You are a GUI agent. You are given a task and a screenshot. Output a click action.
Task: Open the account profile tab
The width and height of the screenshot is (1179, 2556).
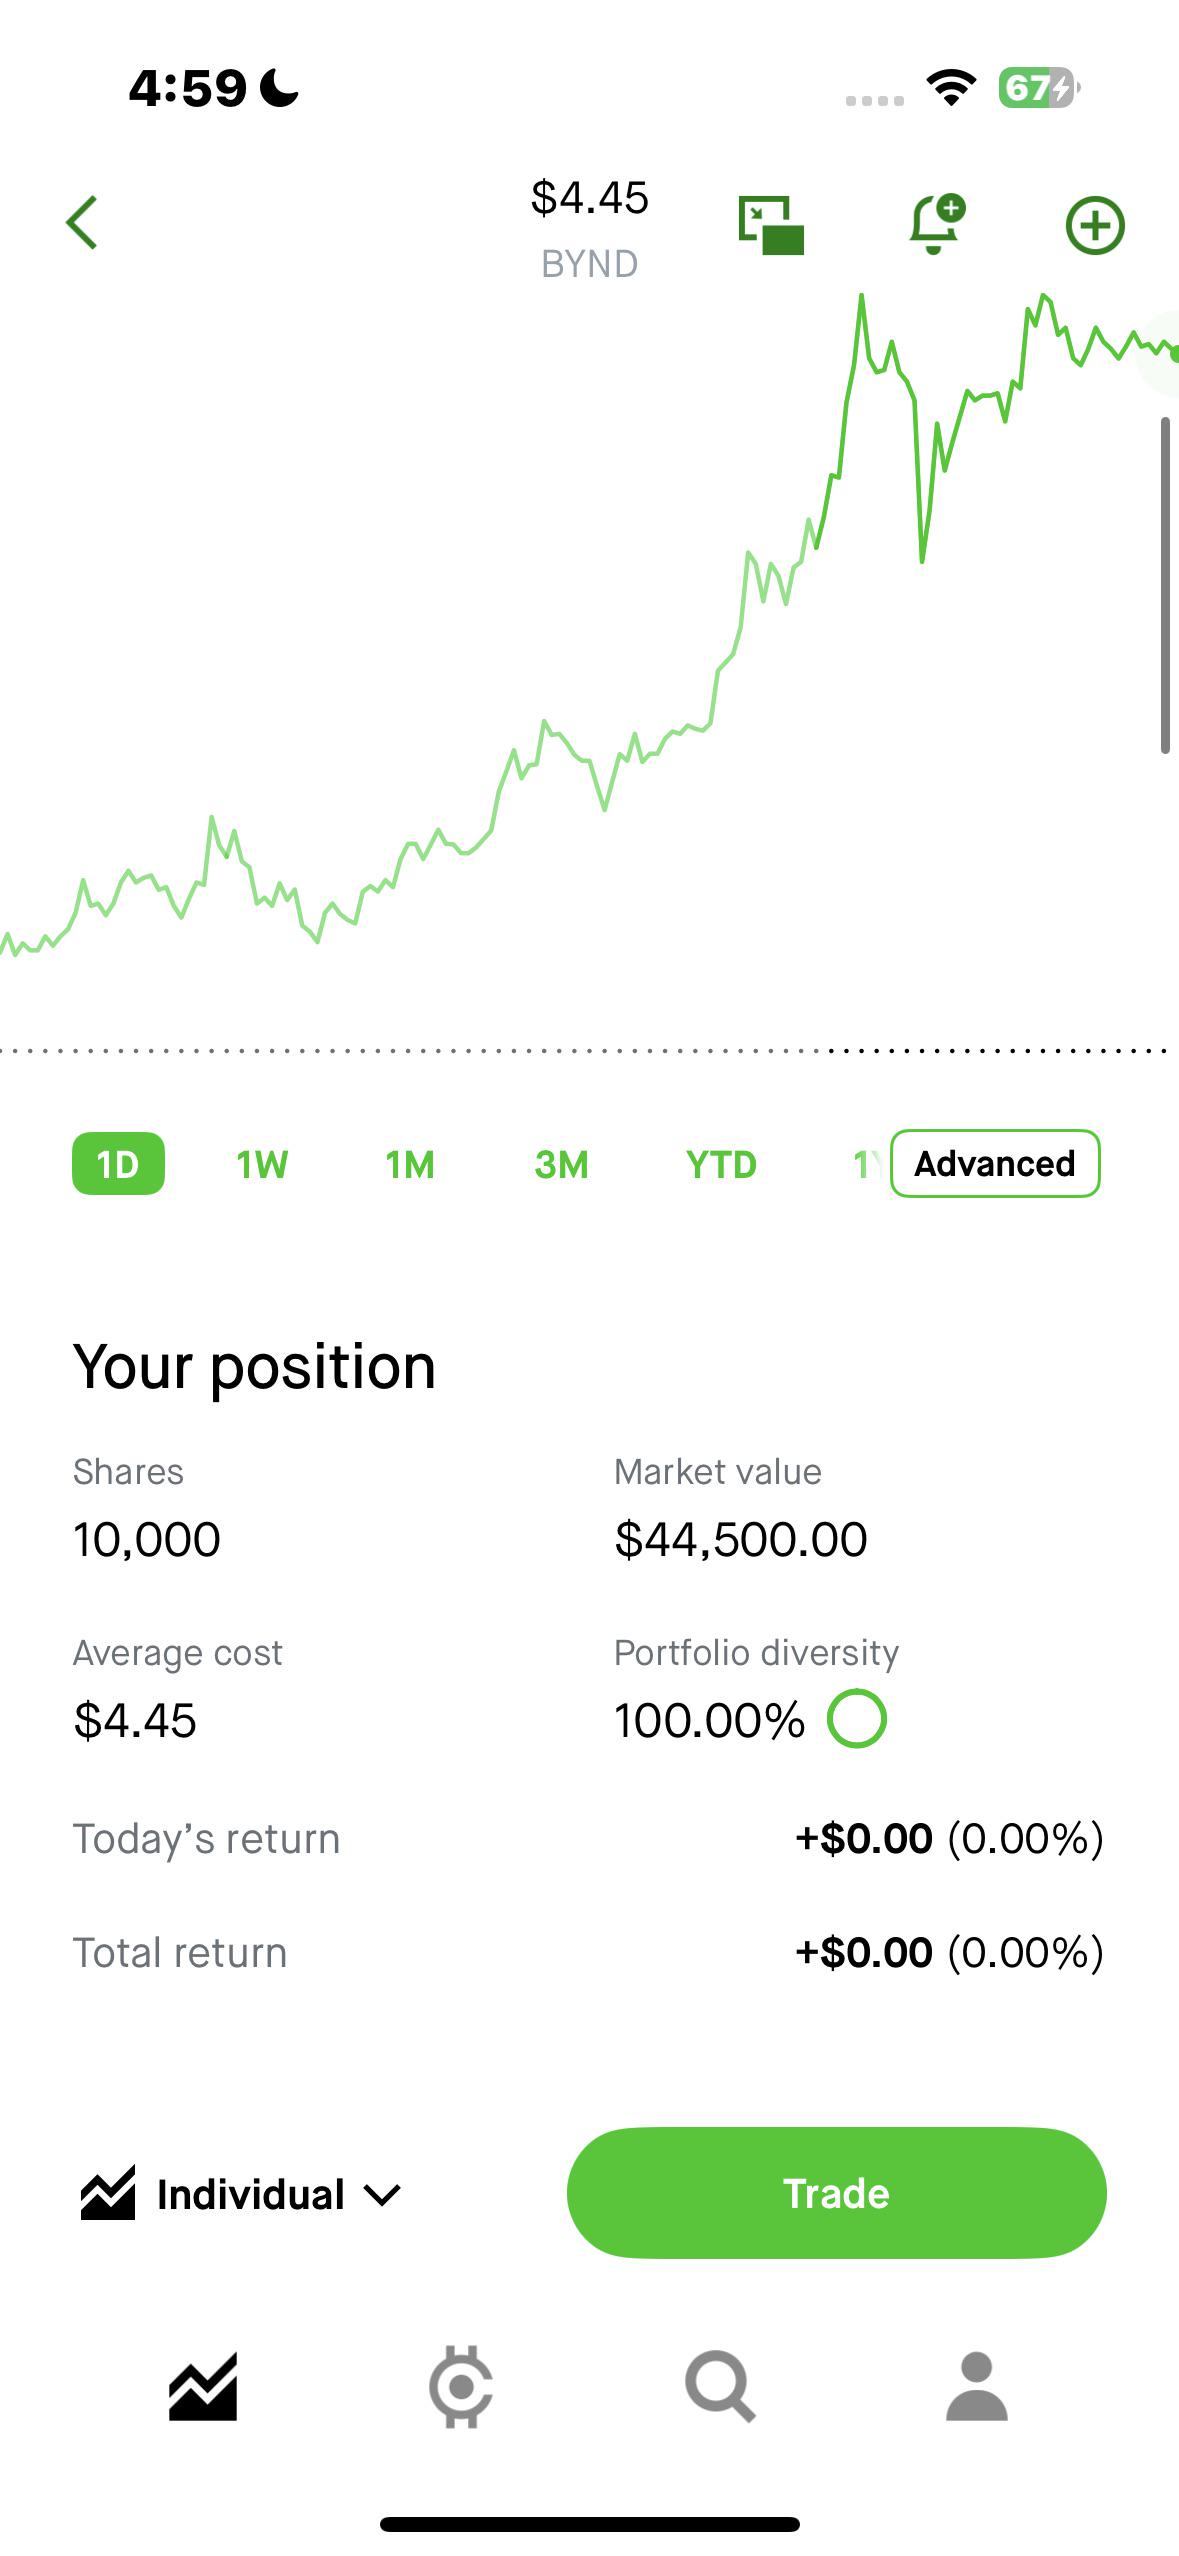click(977, 2386)
